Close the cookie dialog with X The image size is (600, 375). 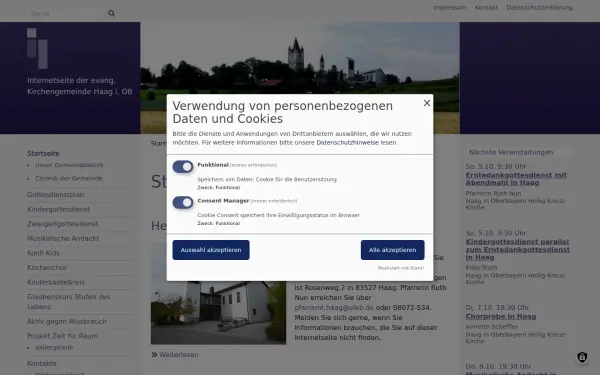pos(427,103)
